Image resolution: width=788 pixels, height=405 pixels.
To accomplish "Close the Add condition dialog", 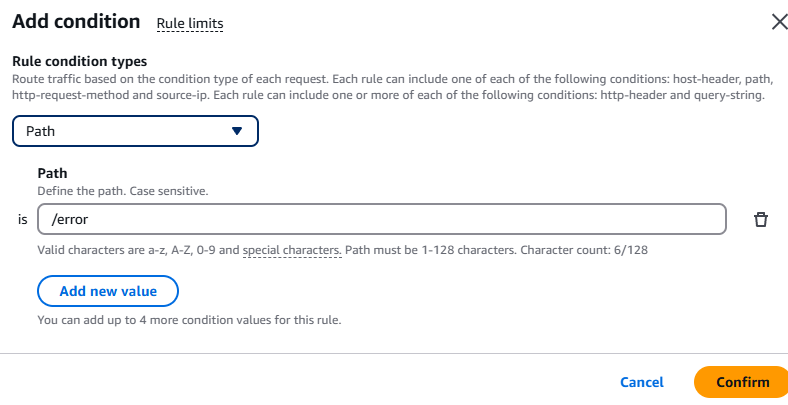I will pos(779,22).
